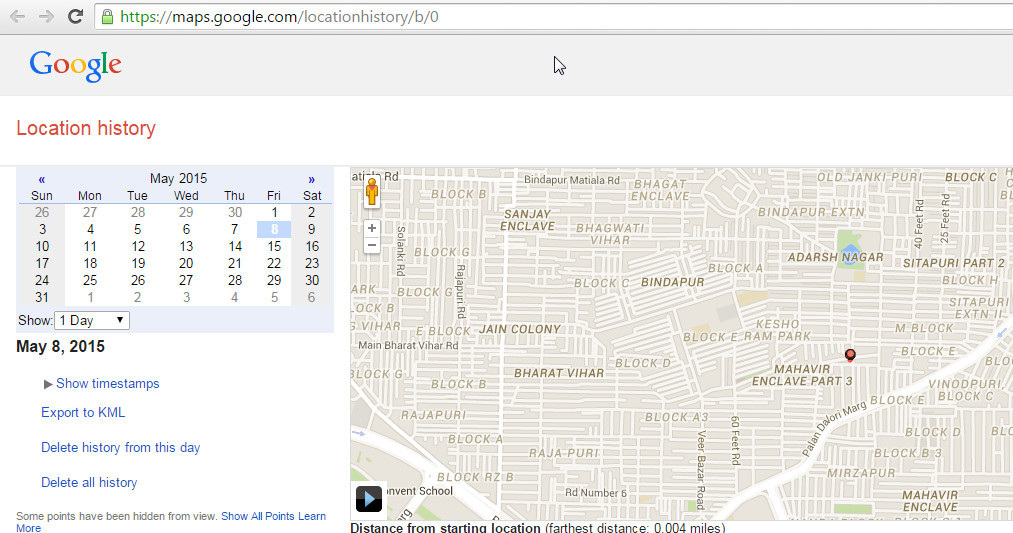Click Show All Points link
Screen dimensions: 1013x533
(258, 516)
